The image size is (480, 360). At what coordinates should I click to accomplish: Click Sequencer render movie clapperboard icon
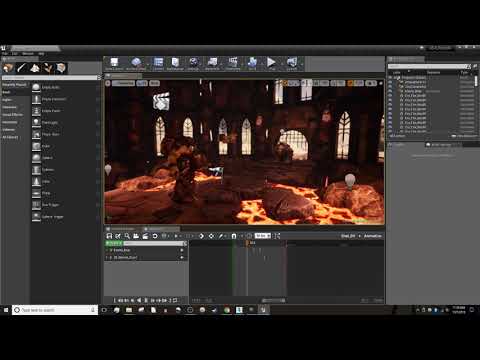click(x=145, y=236)
